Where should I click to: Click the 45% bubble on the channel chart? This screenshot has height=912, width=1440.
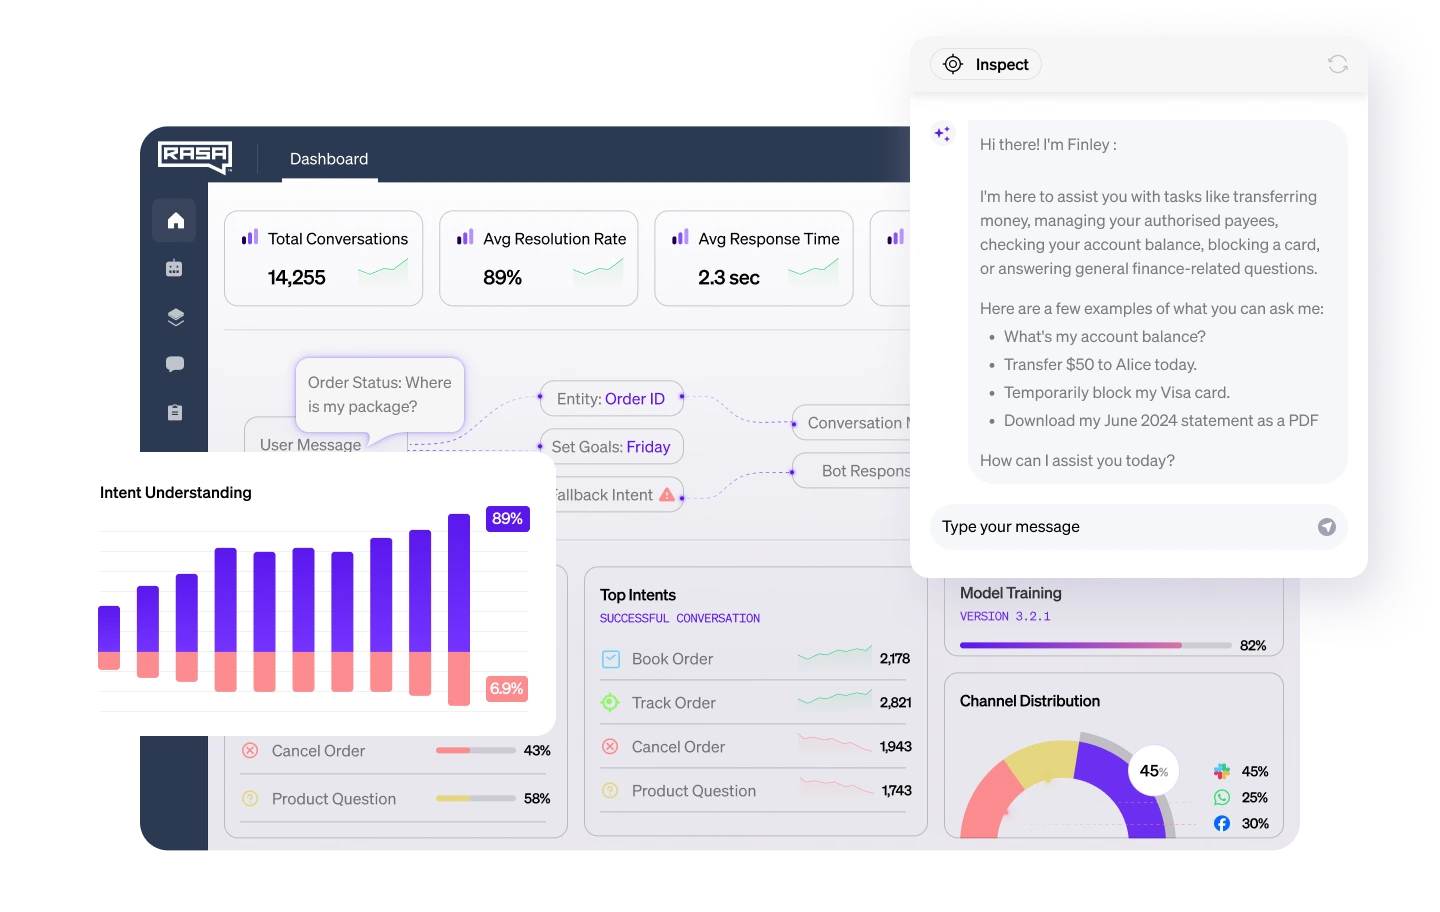click(x=1153, y=771)
